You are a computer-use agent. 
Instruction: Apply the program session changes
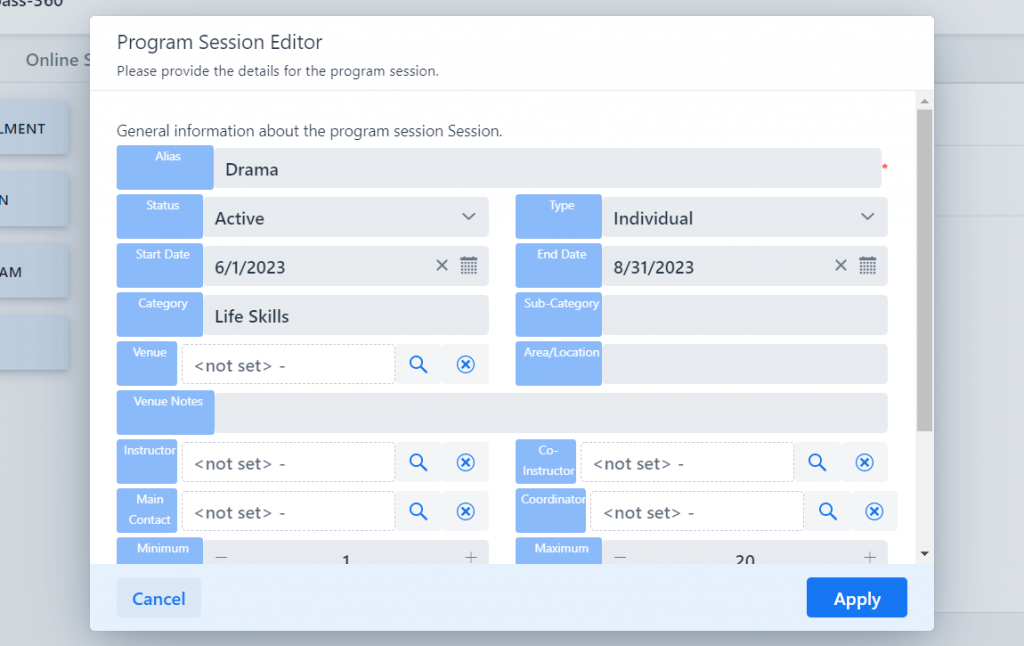(x=857, y=598)
